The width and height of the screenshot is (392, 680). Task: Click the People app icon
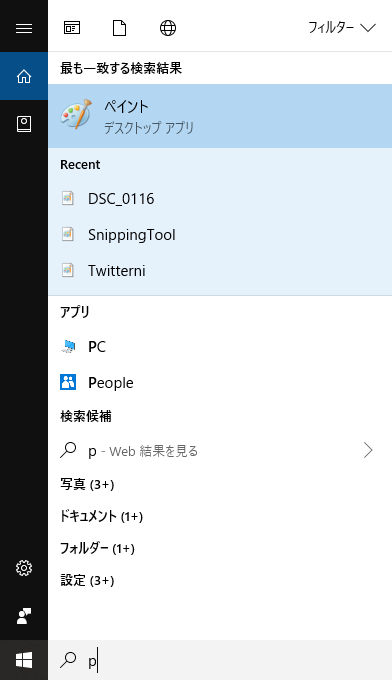(68, 382)
